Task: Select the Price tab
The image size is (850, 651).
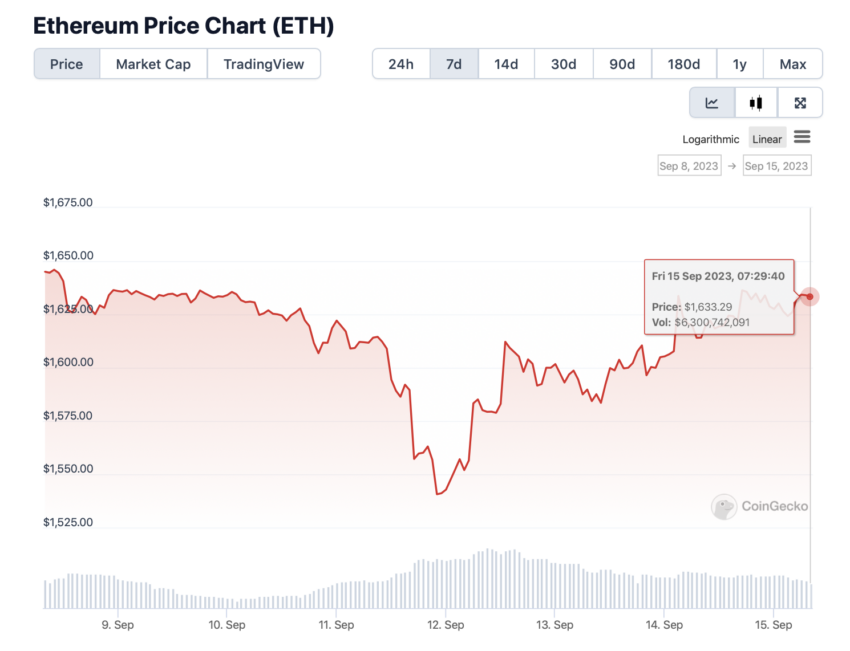Action: click(x=67, y=64)
